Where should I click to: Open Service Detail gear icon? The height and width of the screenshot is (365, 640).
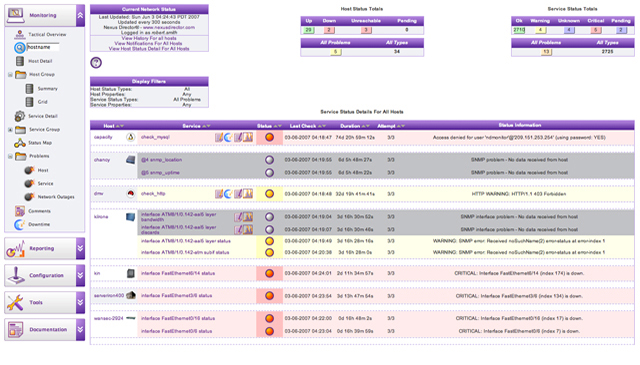(x=19, y=116)
